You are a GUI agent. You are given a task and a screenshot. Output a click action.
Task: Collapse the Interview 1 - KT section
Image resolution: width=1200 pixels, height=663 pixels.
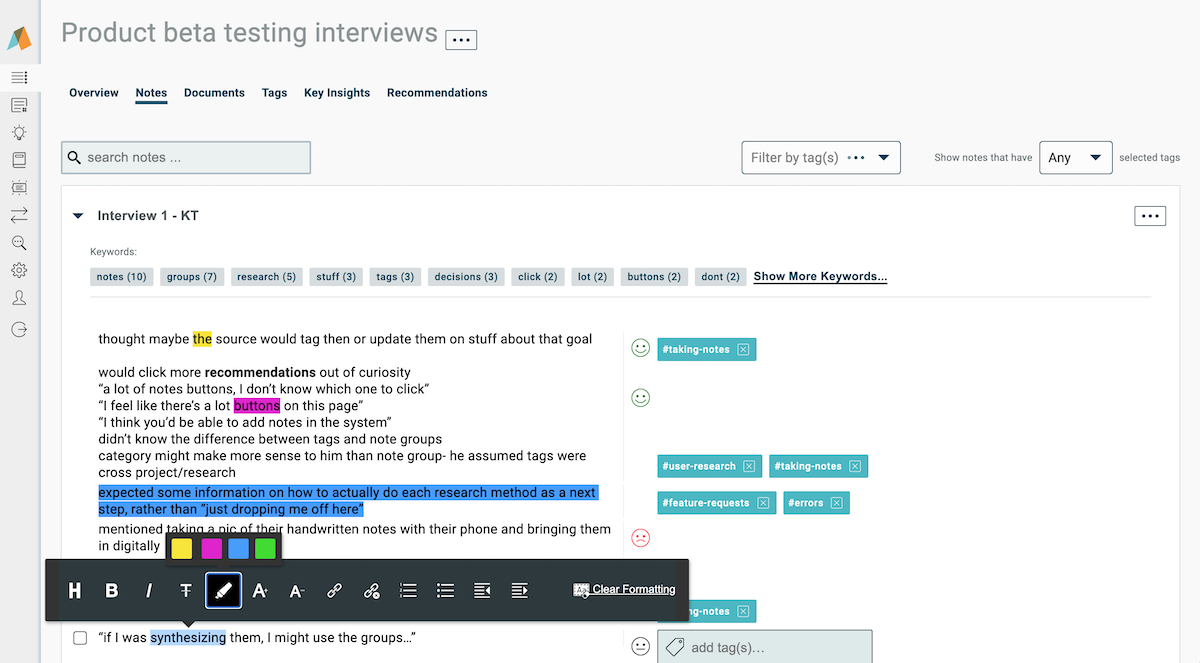click(x=78, y=216)
